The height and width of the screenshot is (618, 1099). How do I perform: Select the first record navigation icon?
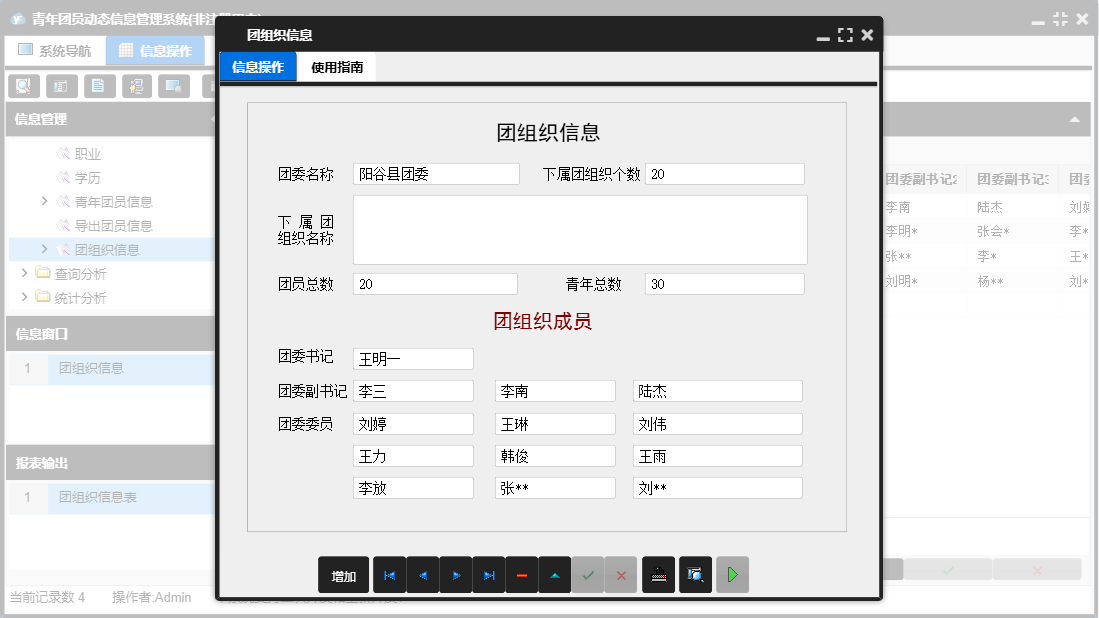pyautogui.click(x=390, y=575)
